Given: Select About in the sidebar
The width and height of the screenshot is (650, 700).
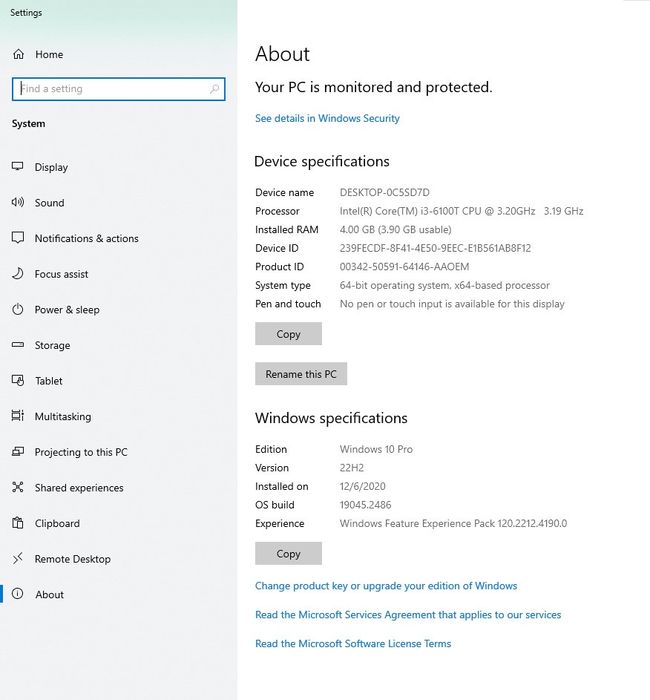Looking at the screenshot, I should [x=50, y=595].
